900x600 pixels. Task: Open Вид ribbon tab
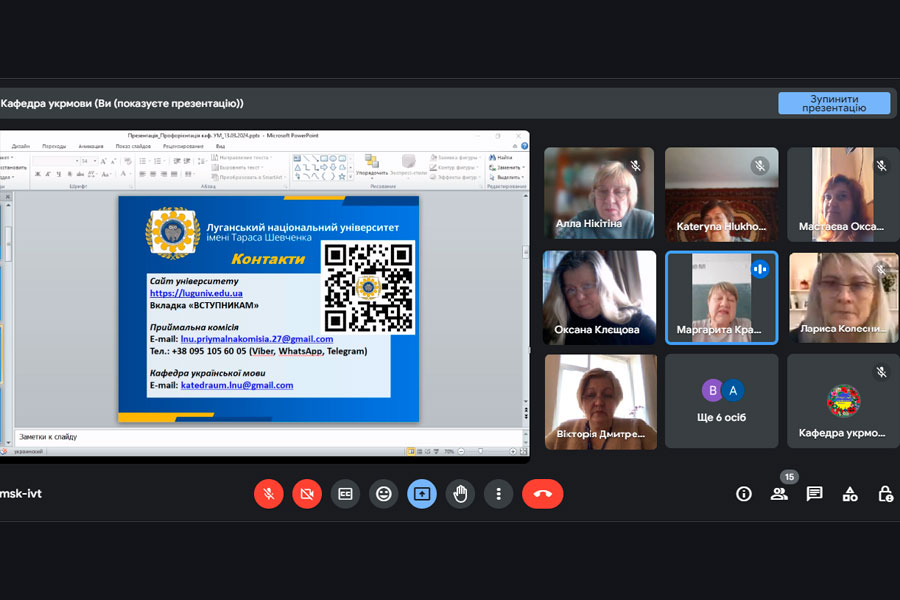pos(220,146)
